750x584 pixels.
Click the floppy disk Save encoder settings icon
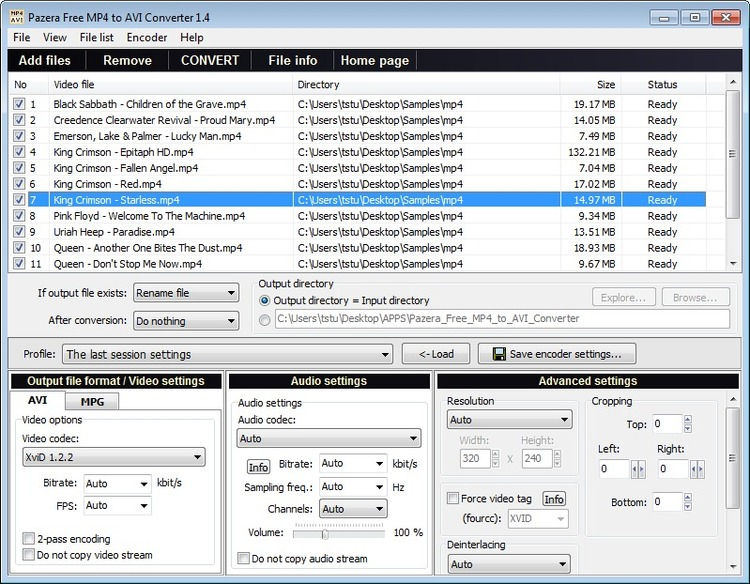tap(499, 354)
